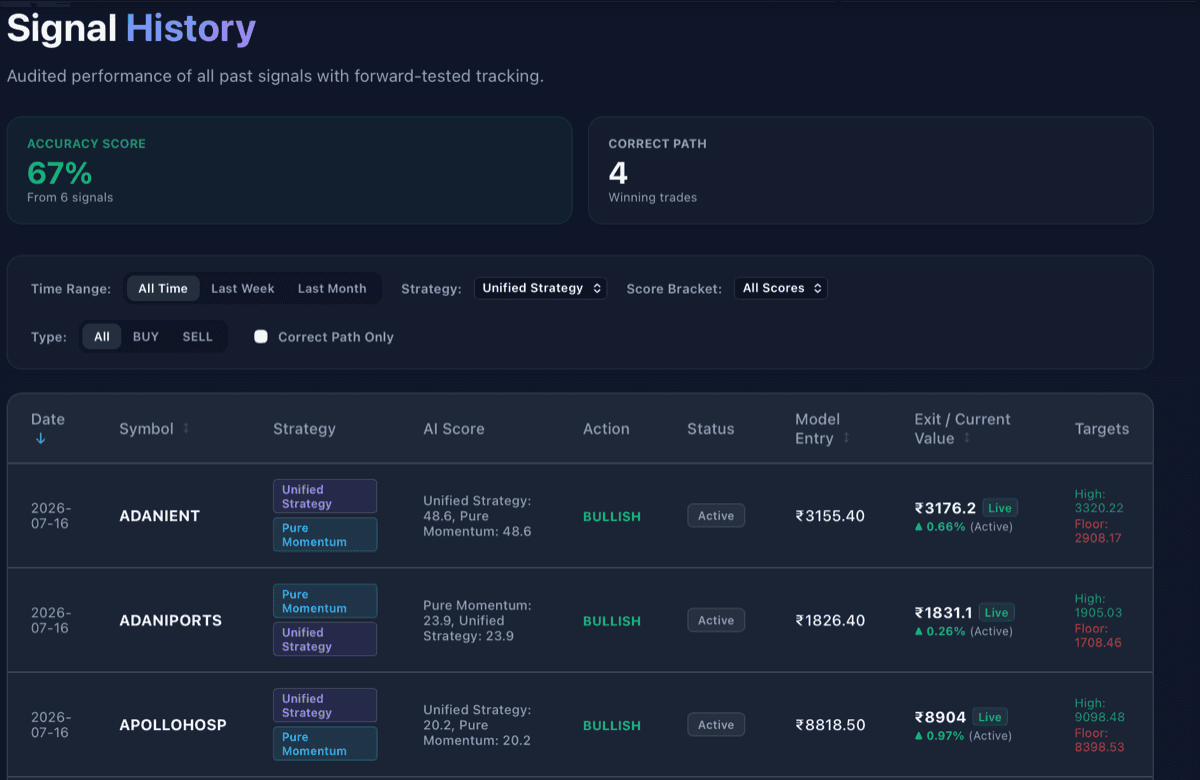Select the All signal type filter

[x=102, y=337]
